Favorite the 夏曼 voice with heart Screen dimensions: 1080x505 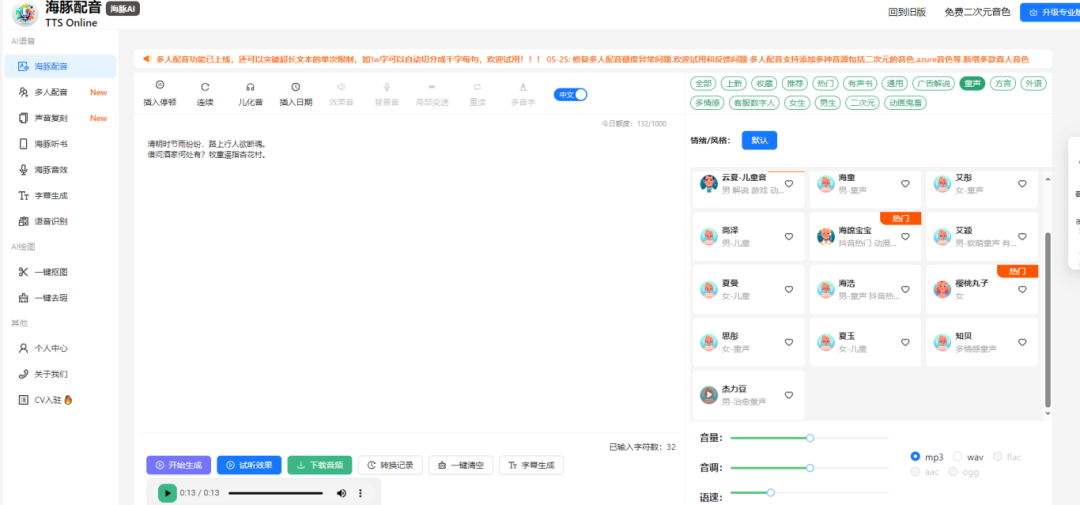(x=789, y=289)
